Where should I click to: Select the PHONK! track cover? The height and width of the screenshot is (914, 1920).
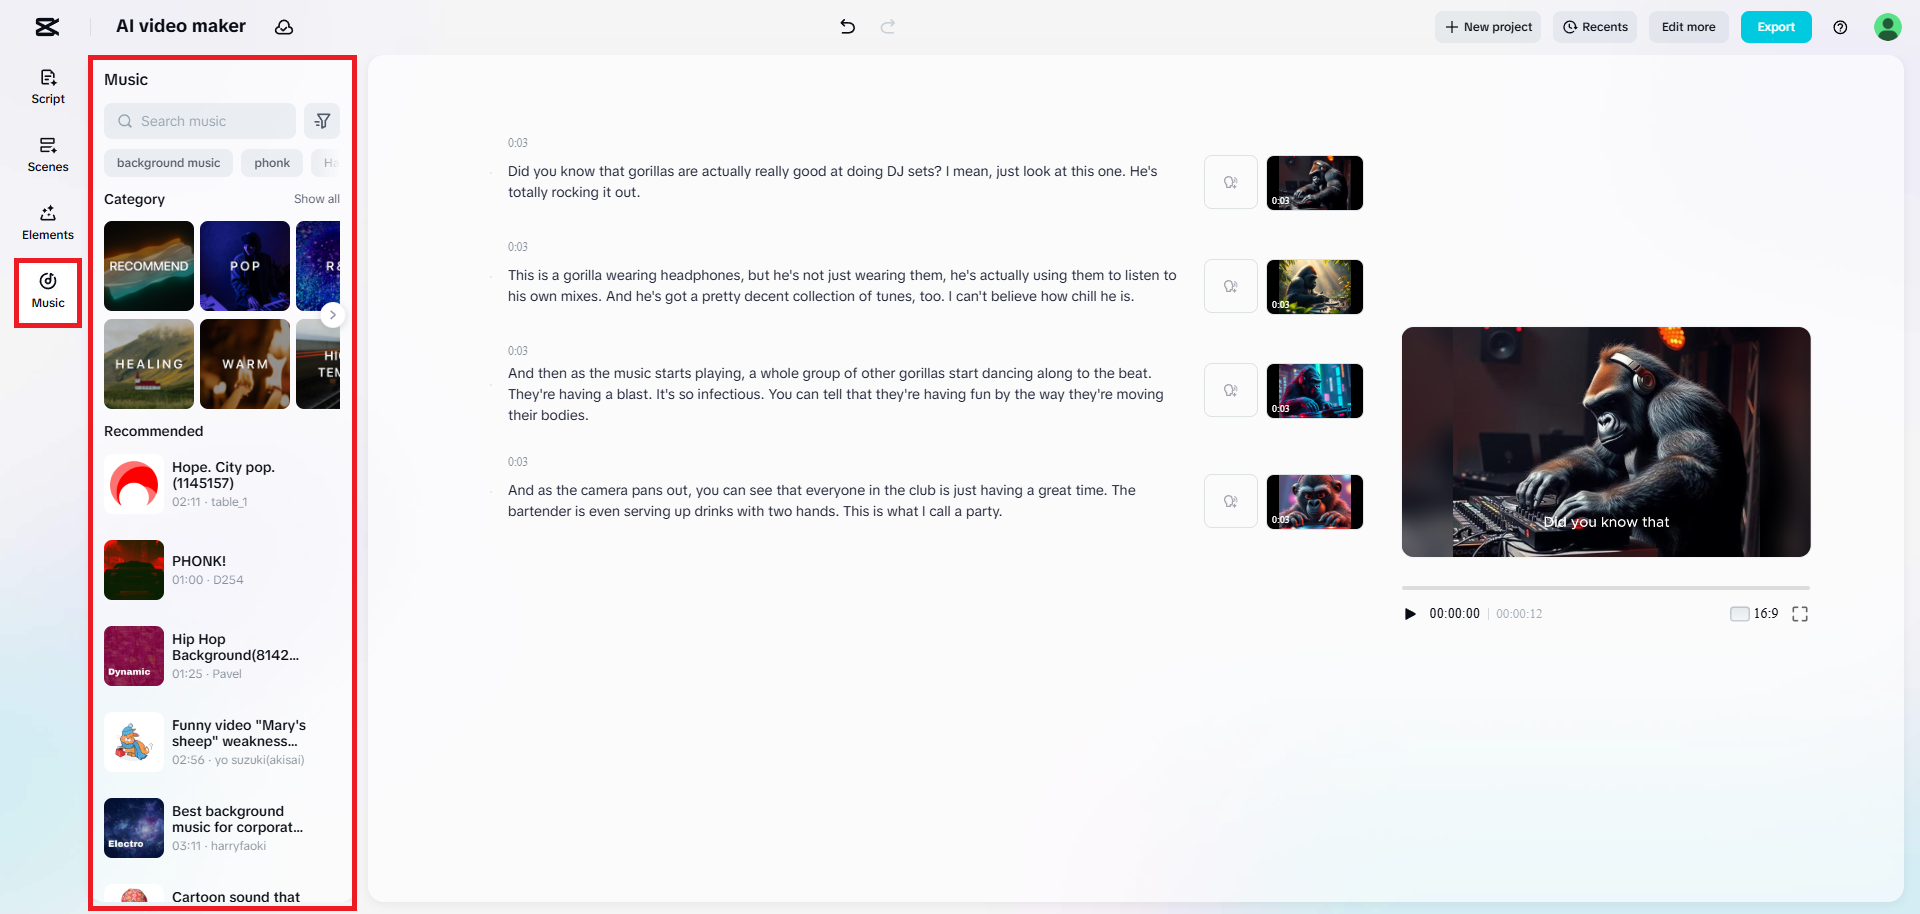(x=134, y=570)
